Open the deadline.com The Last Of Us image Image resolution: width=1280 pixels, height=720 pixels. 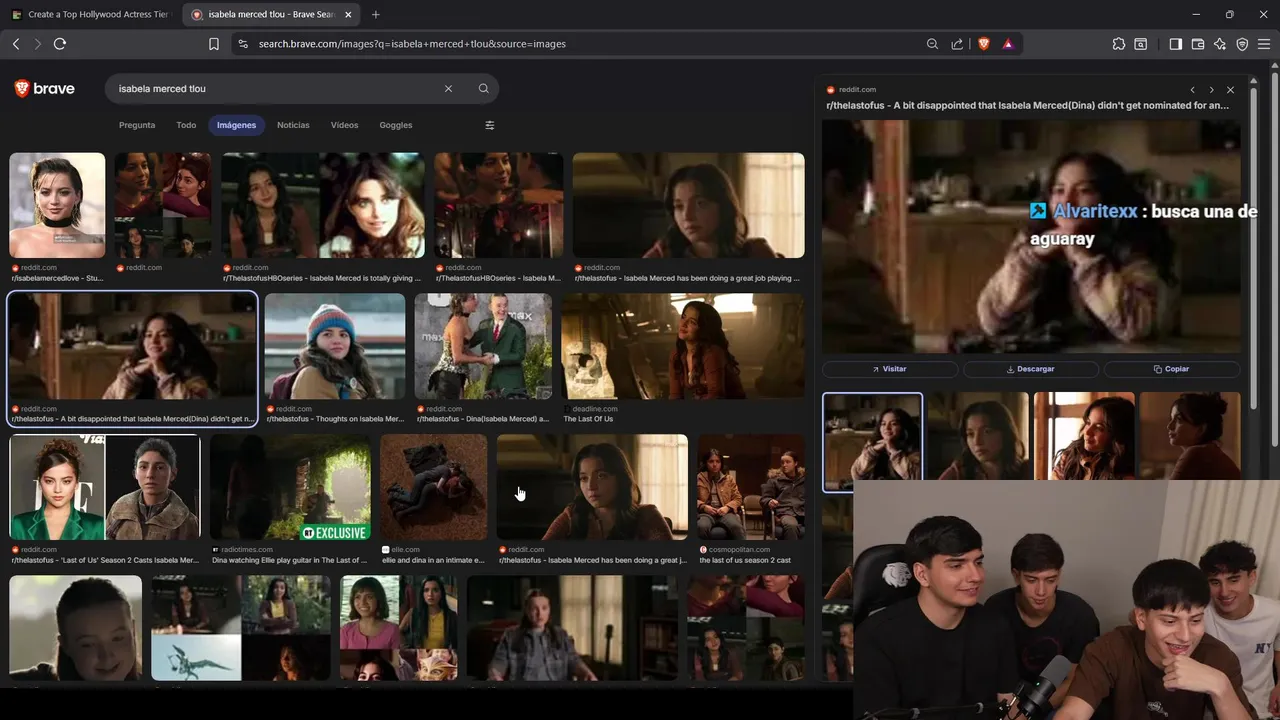point(683,346)
